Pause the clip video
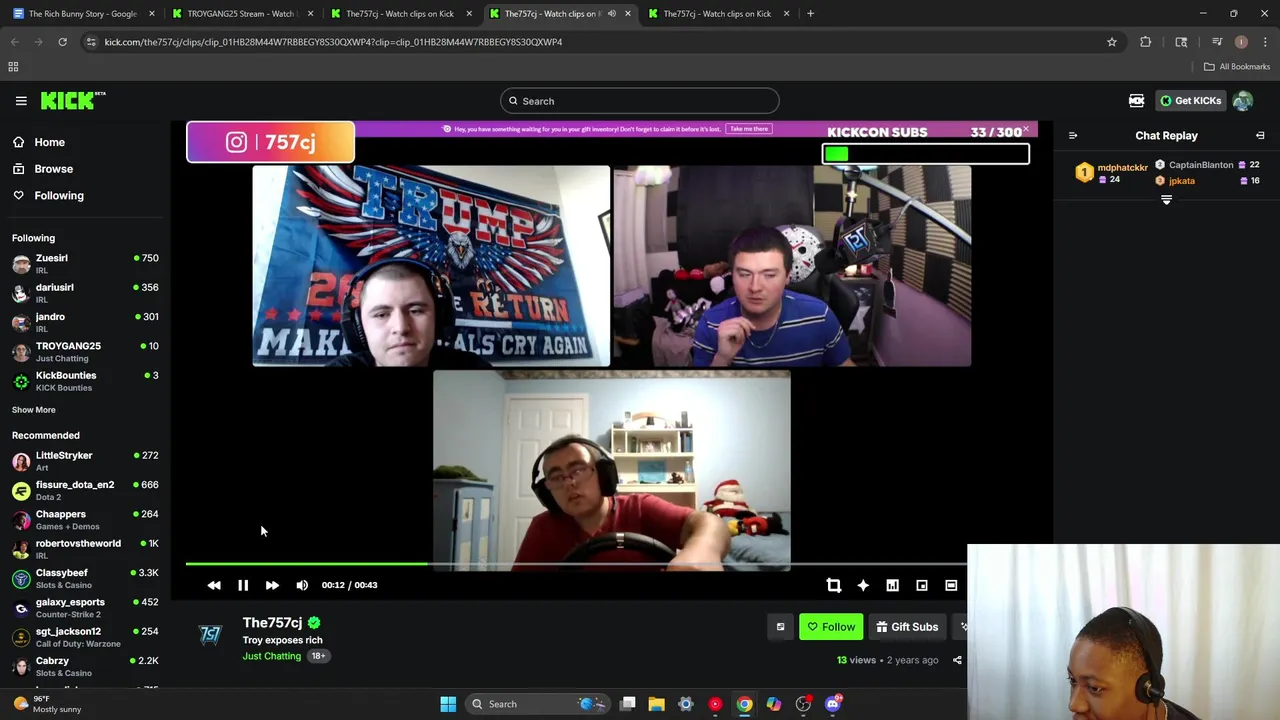This screenshot has height=720, width=1280. [x=243, y=585]
